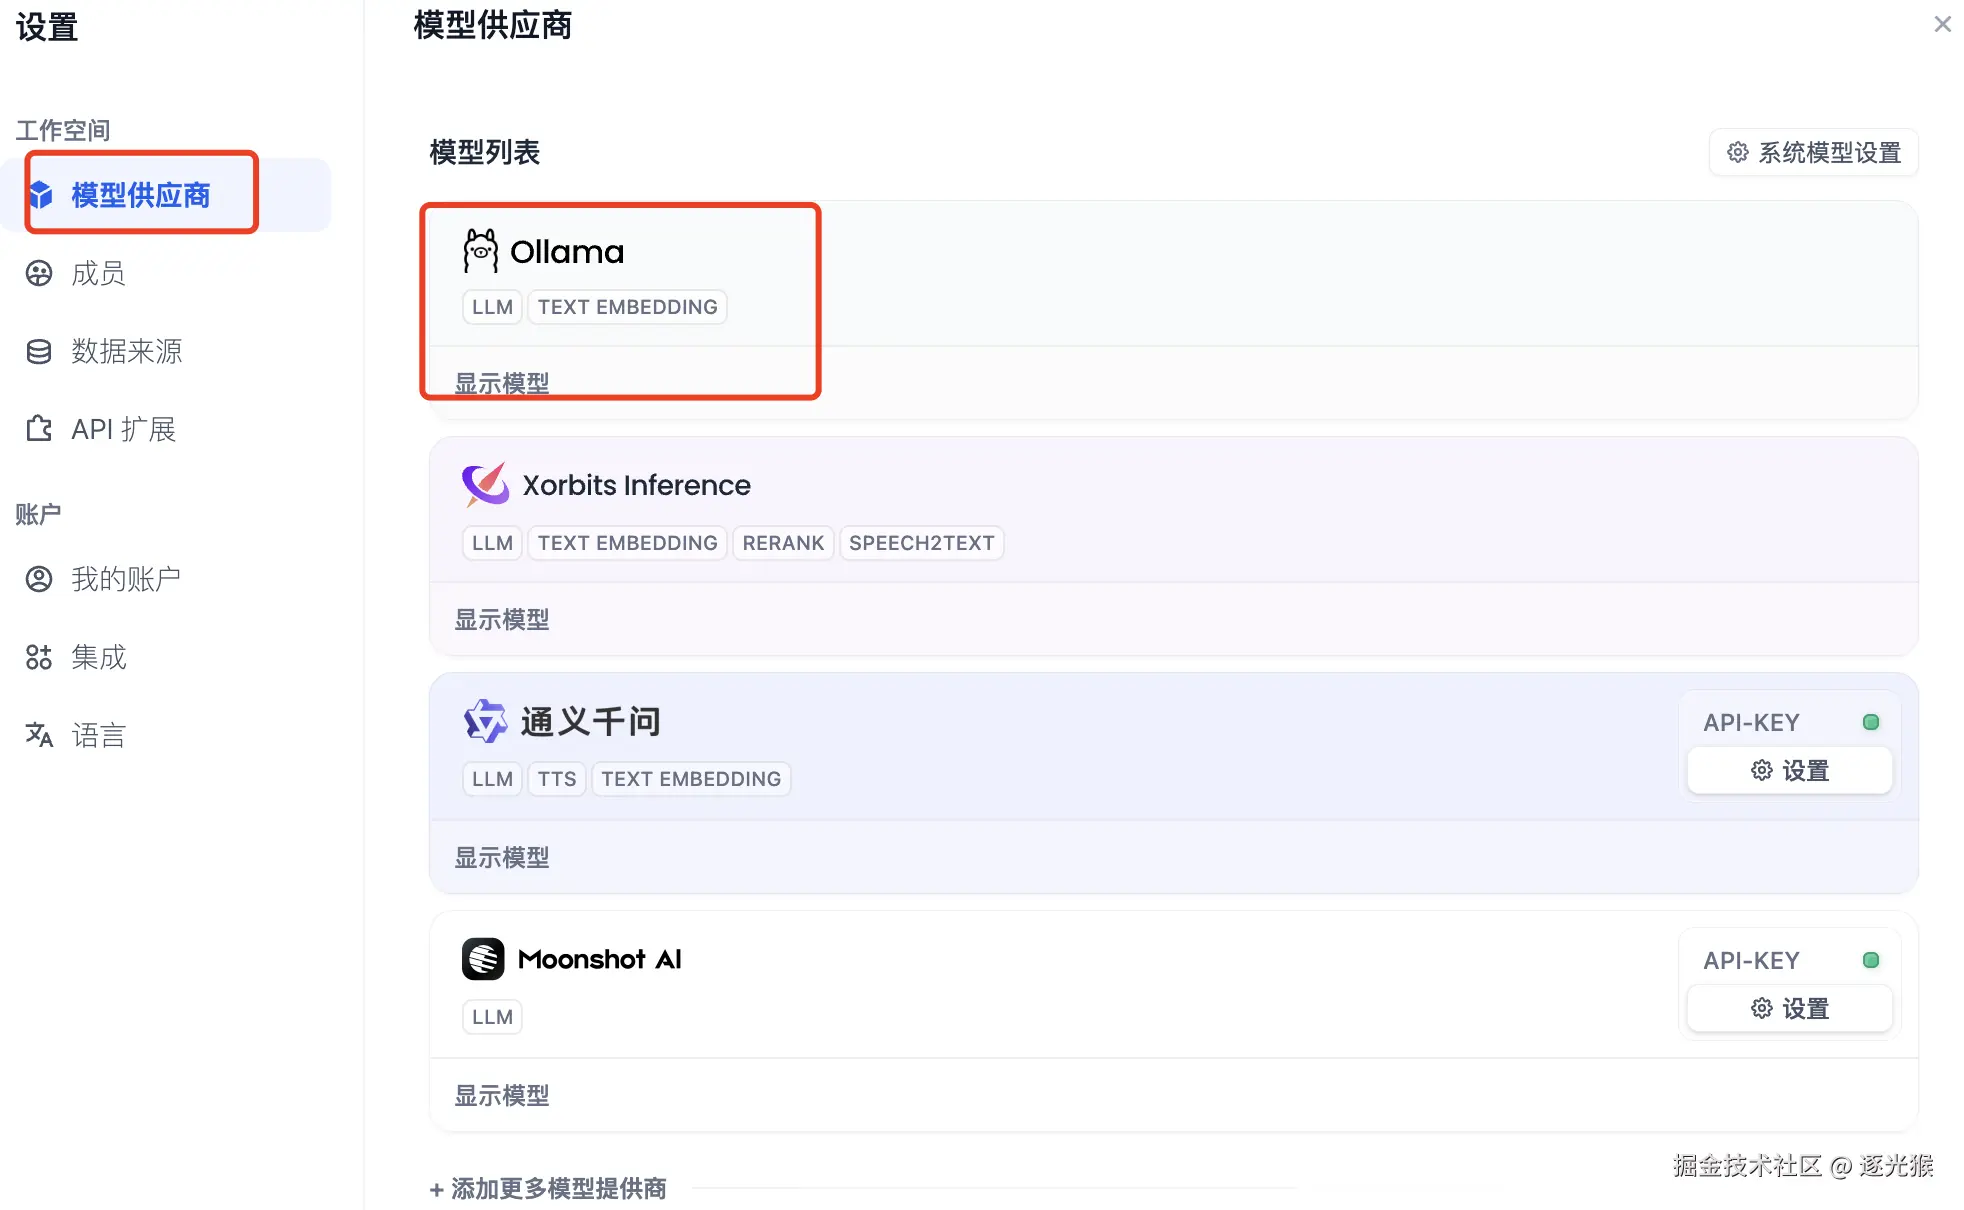Show models list under 通义千问
1964x1210 pixels.
click(x=502, y=857)
